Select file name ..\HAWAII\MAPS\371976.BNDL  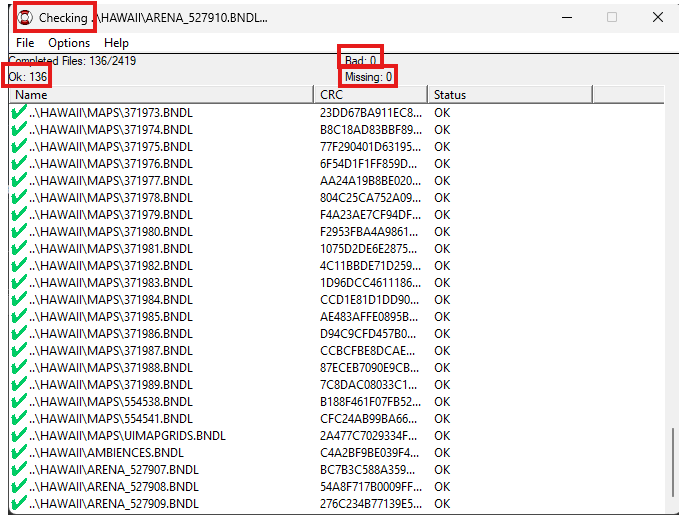tap(111, 164)
